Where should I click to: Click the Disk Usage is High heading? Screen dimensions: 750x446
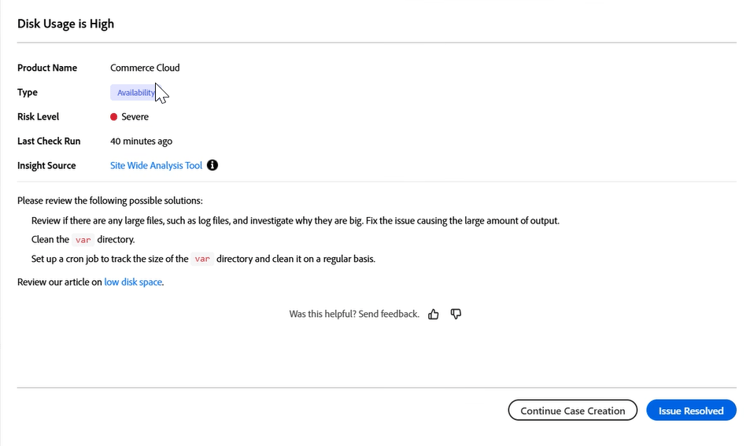66,23
